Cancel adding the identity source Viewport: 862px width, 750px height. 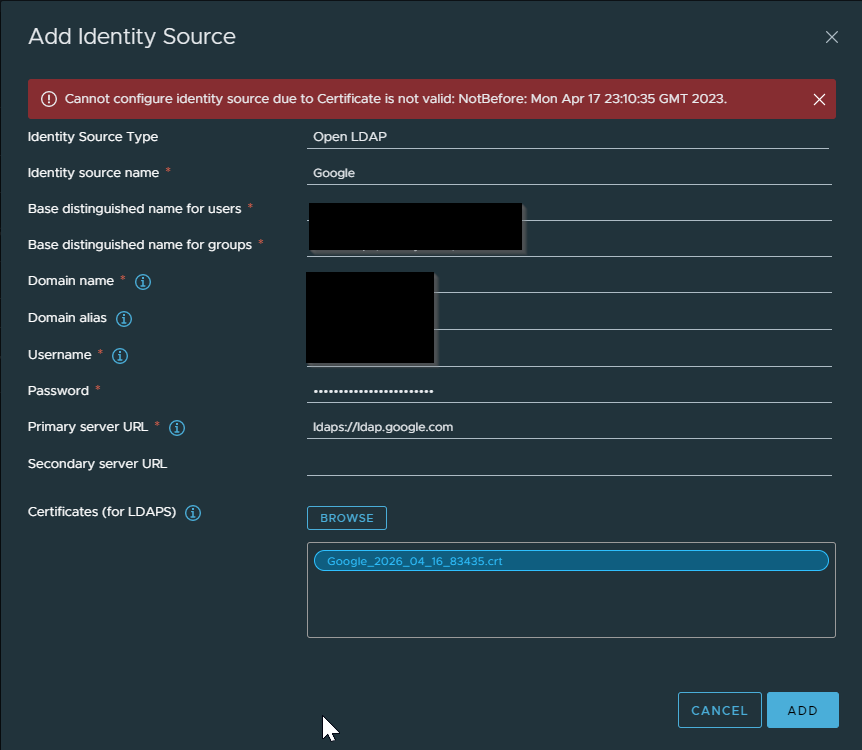coord(719,710)
